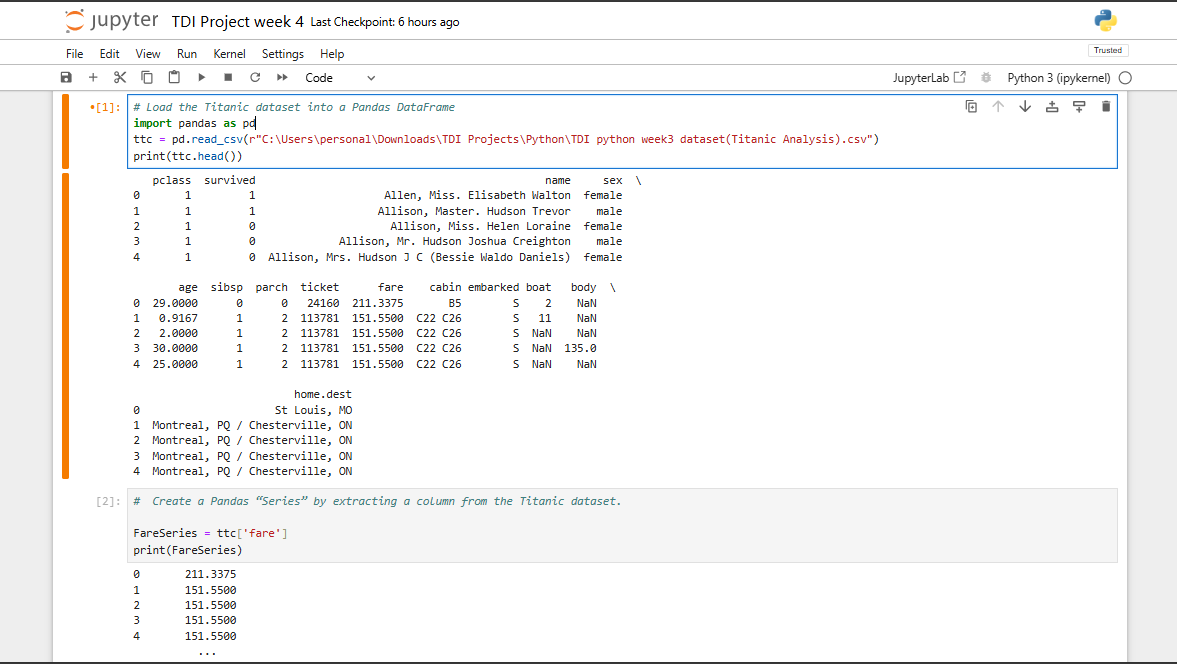Interrupt the kernel with stop icon
The height and width of the screenshot is (664, 1177).
[228, 77]
